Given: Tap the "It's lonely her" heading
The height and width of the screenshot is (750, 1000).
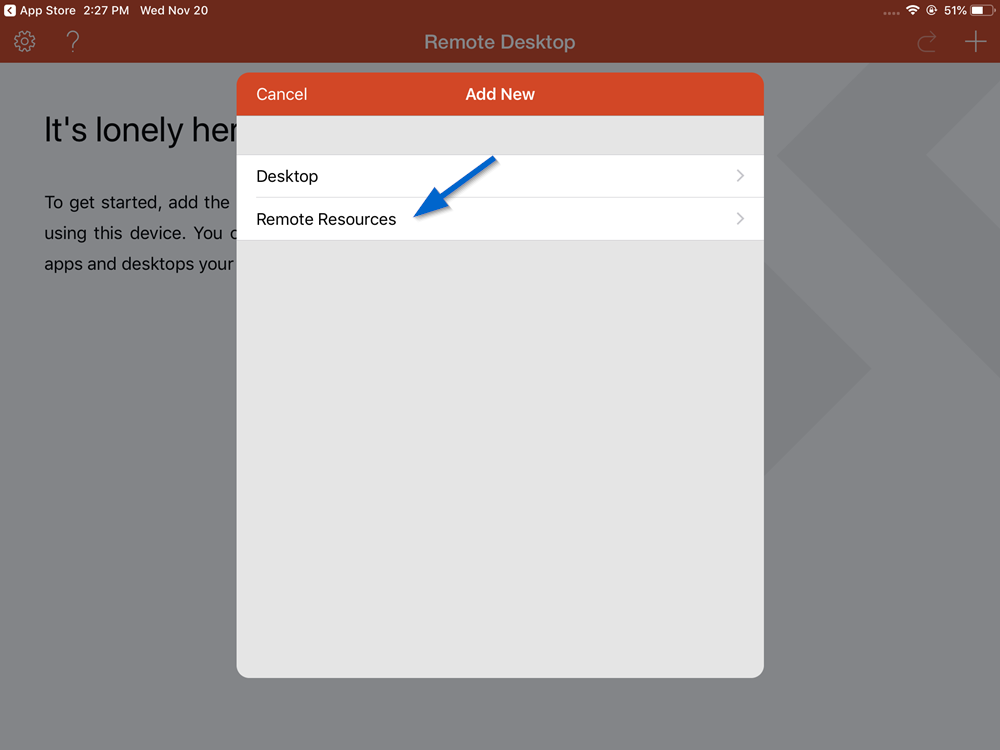Looking at the screenshot, I should tap(140, 130).
